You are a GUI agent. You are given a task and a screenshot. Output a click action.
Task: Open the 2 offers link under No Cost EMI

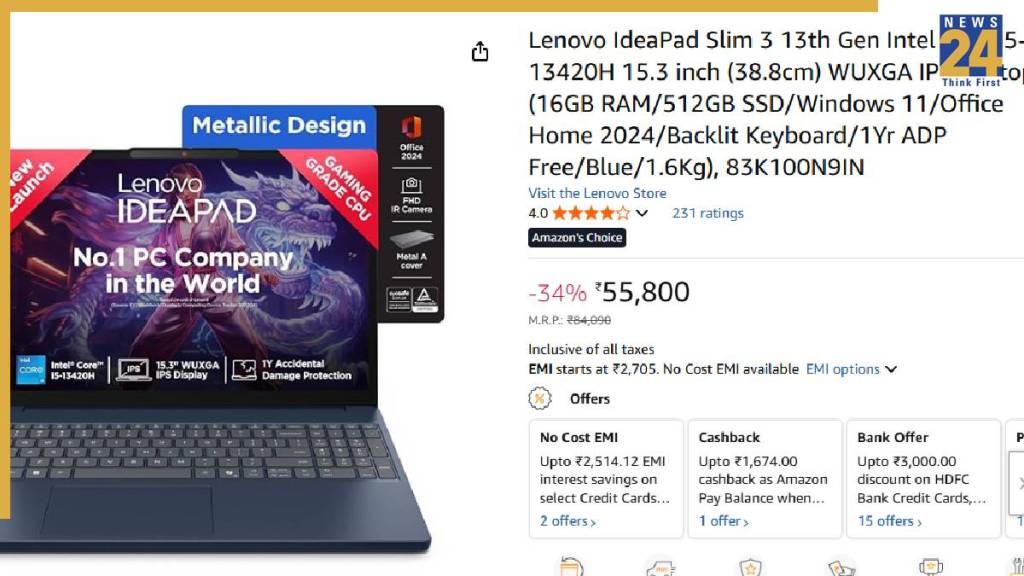click(x=568, y=521)
